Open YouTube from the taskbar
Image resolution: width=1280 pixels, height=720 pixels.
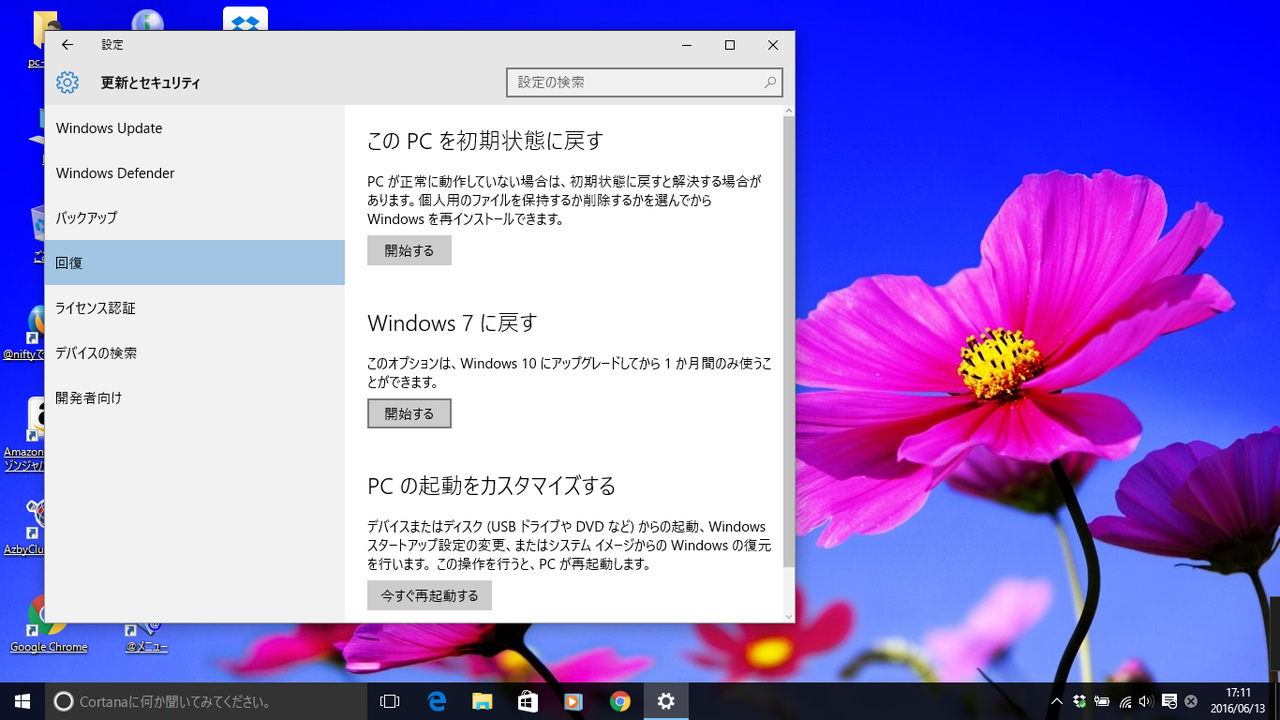coord(574,700)
